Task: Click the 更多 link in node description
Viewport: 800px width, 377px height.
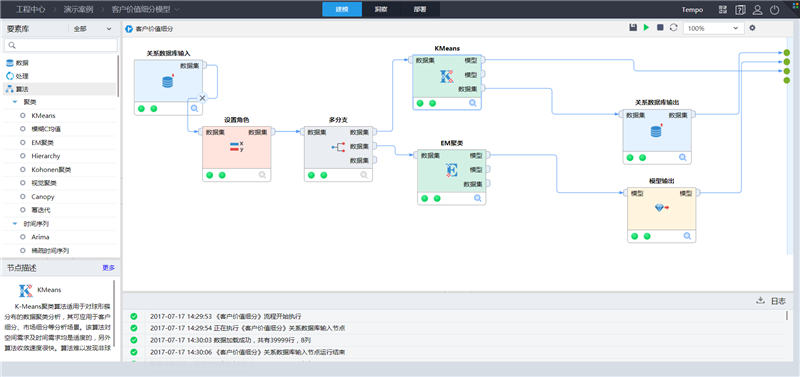Action: coord(109,267)
